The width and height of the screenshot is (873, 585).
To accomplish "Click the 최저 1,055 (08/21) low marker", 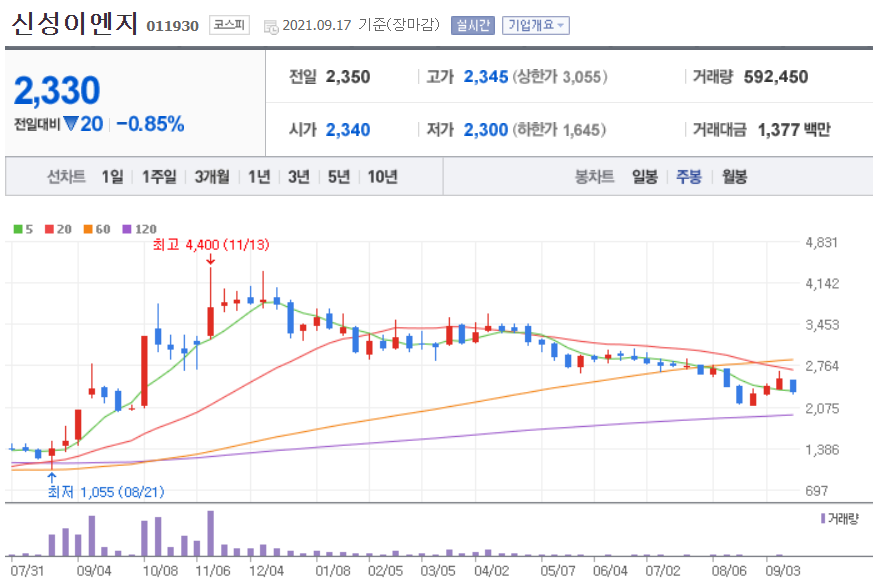I will 106,491.
